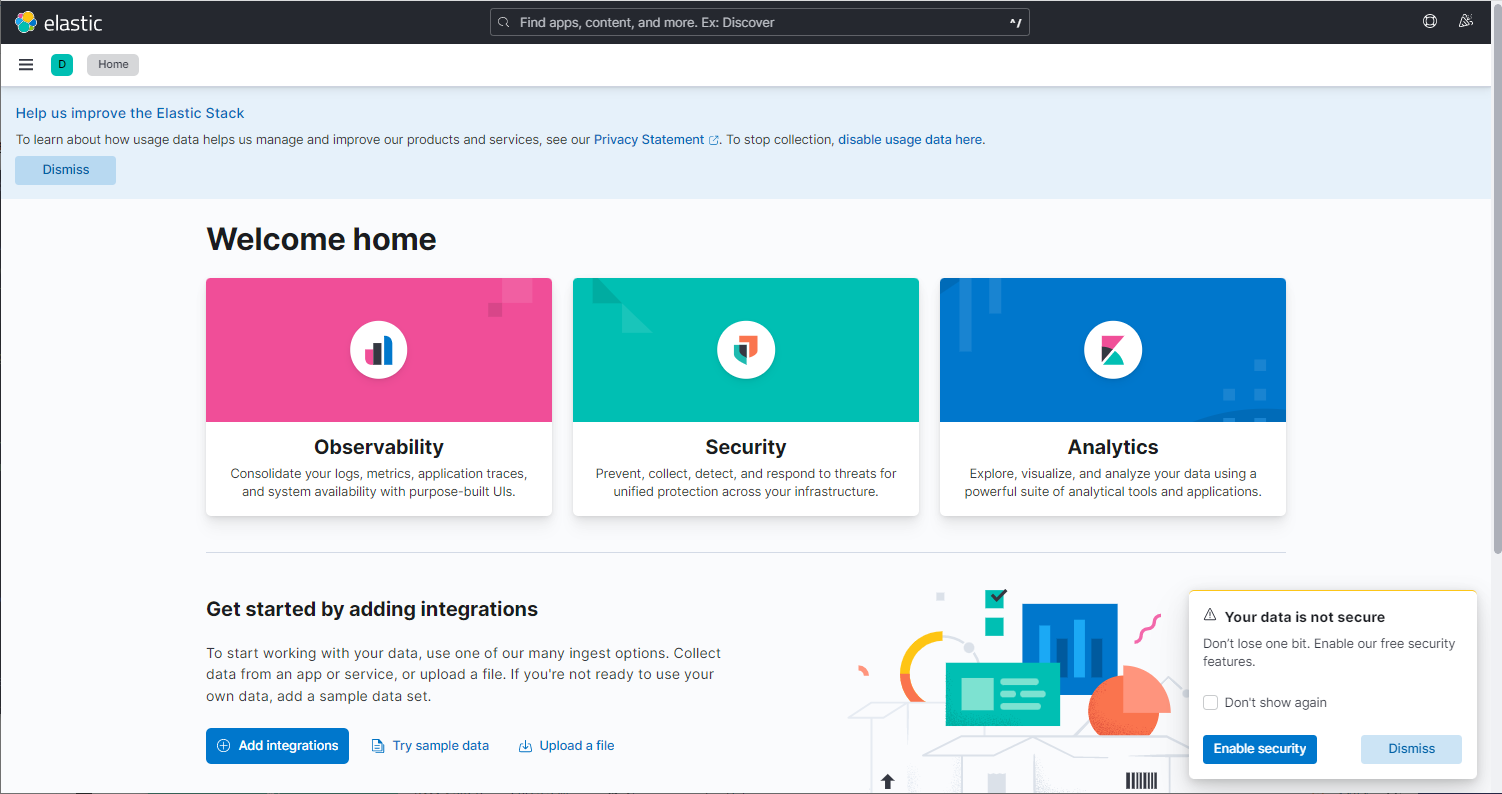
Task: Open the hamburger navigation menu
Action: coord(26,65)
